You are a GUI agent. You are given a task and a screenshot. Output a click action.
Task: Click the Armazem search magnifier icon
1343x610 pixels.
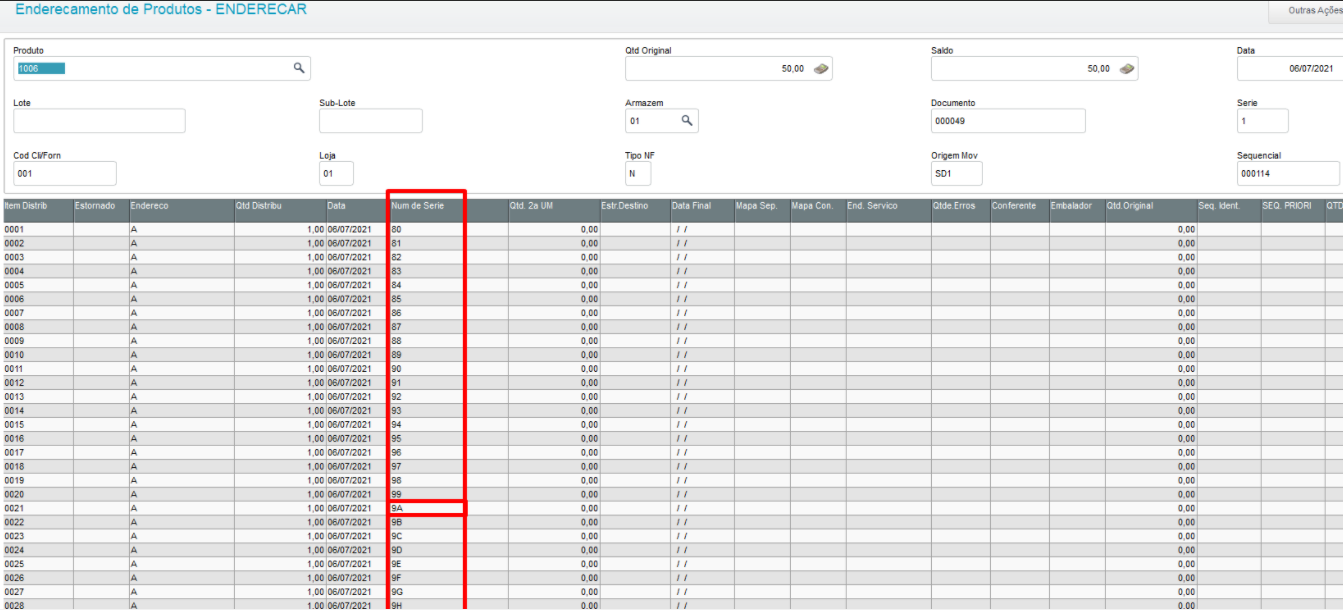(687, 121)
